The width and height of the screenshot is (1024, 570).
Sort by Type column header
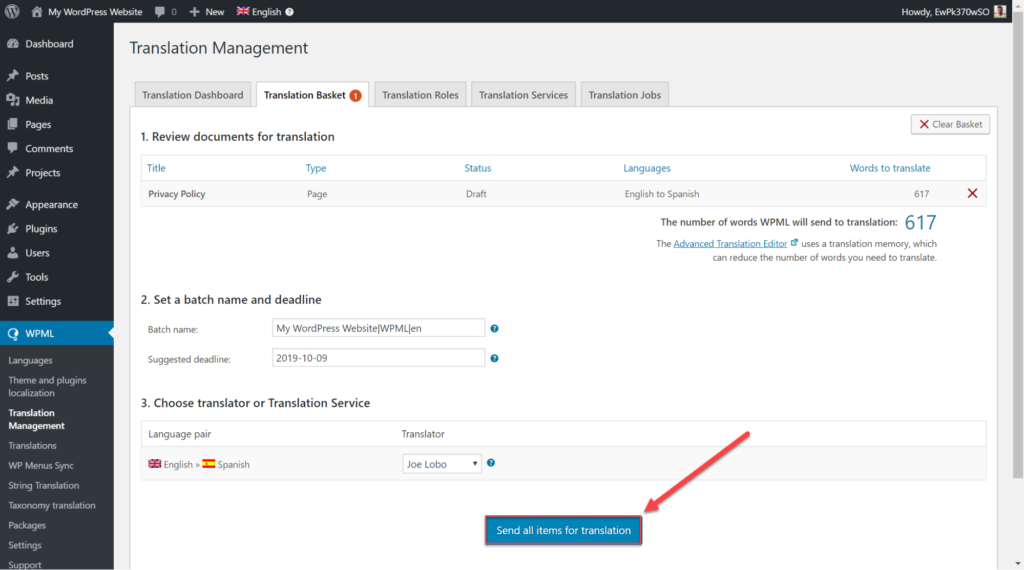click(316, 168)
